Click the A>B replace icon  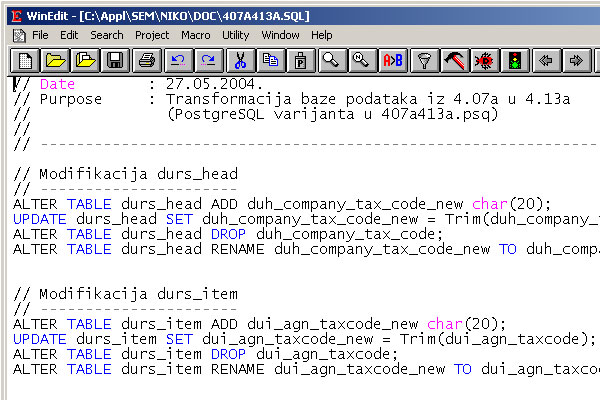click(x=393, y=61)
